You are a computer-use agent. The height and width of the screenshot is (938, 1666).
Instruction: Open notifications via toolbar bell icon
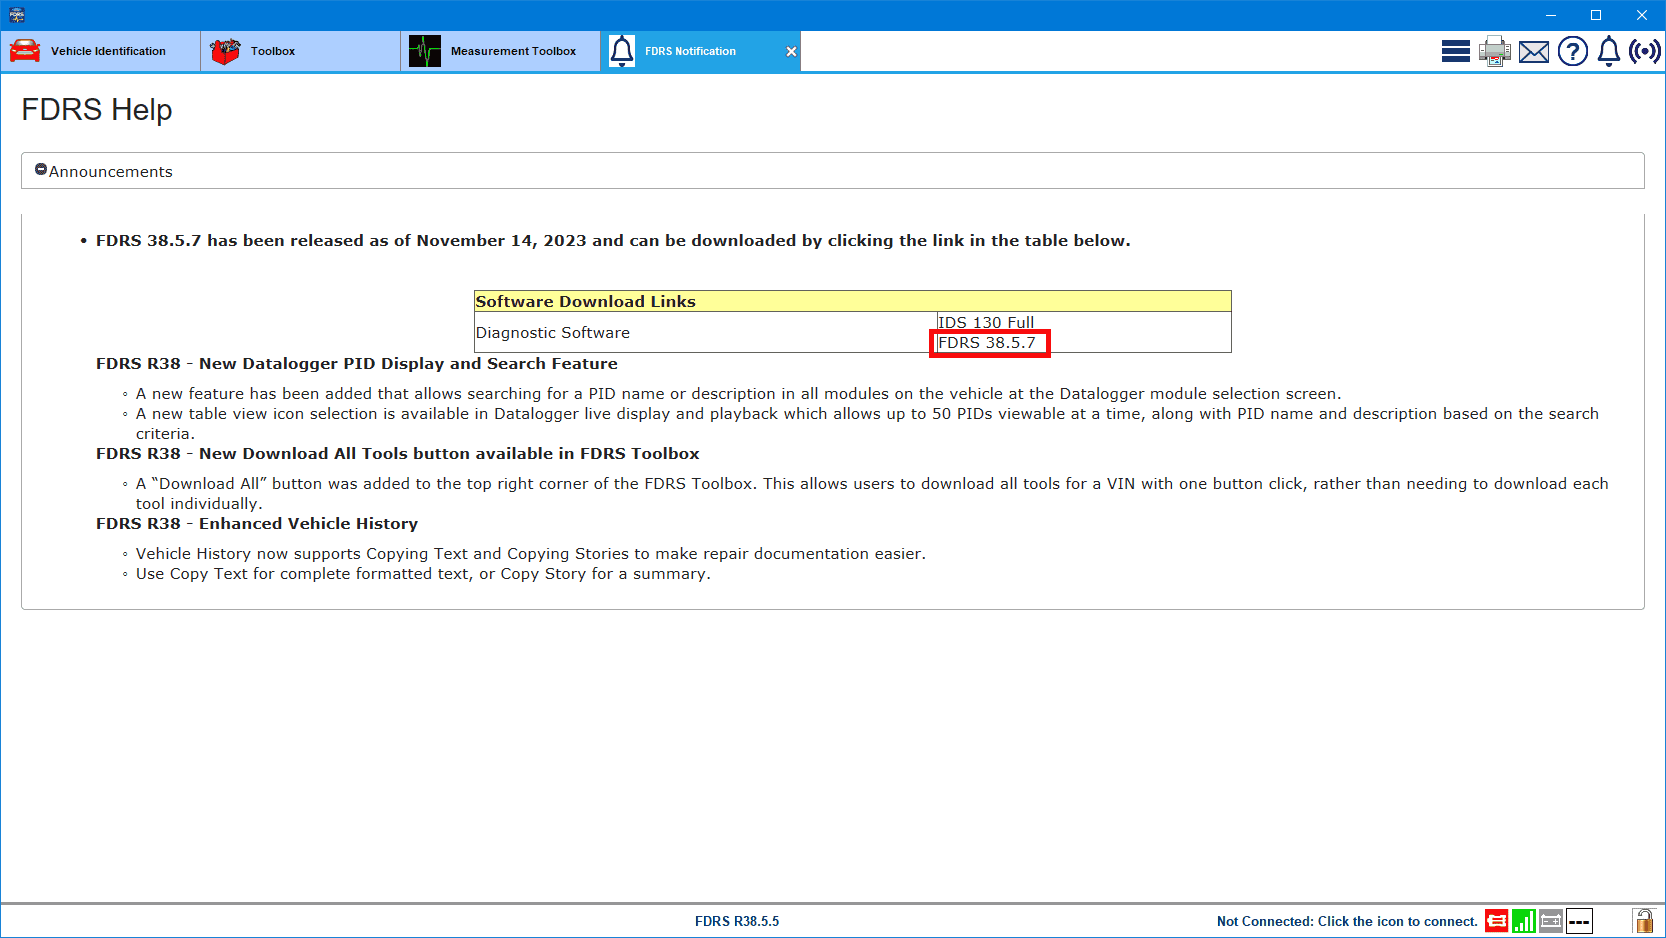(1608, 51)
